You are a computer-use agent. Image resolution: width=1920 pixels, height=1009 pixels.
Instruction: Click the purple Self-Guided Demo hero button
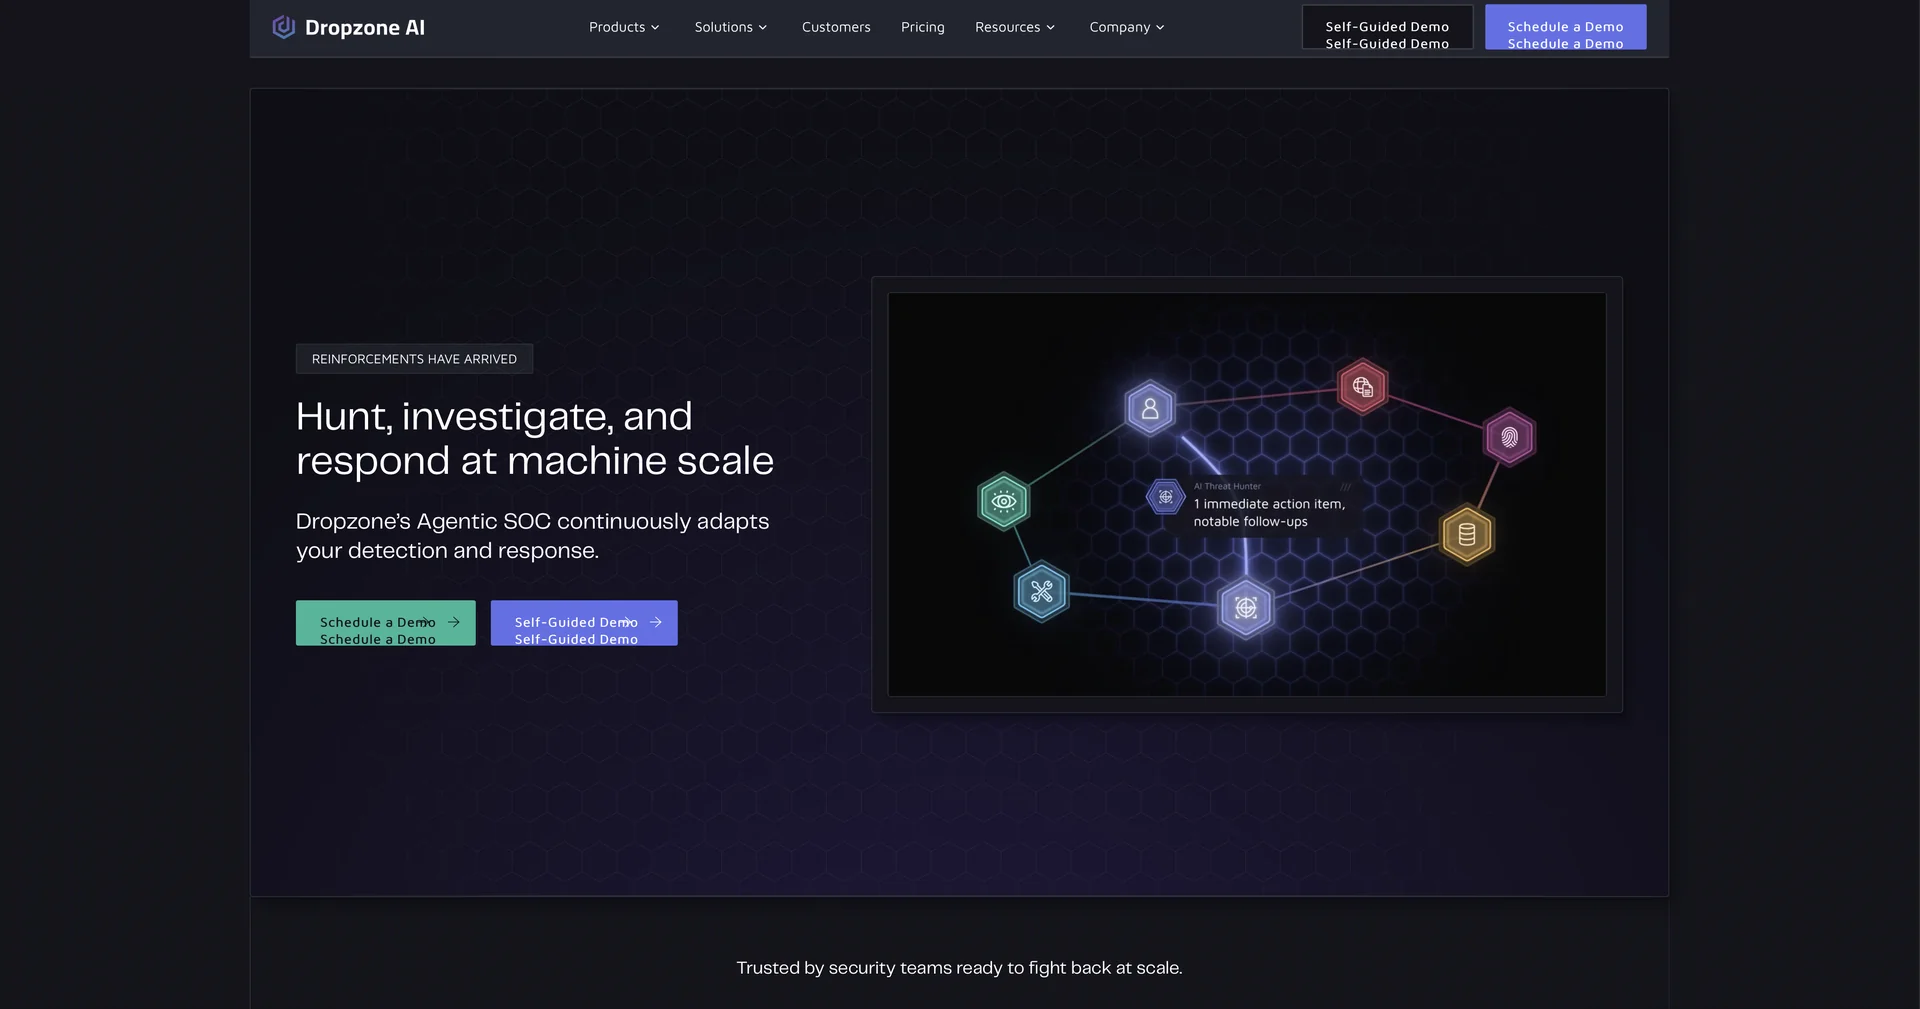click(584, 623)
